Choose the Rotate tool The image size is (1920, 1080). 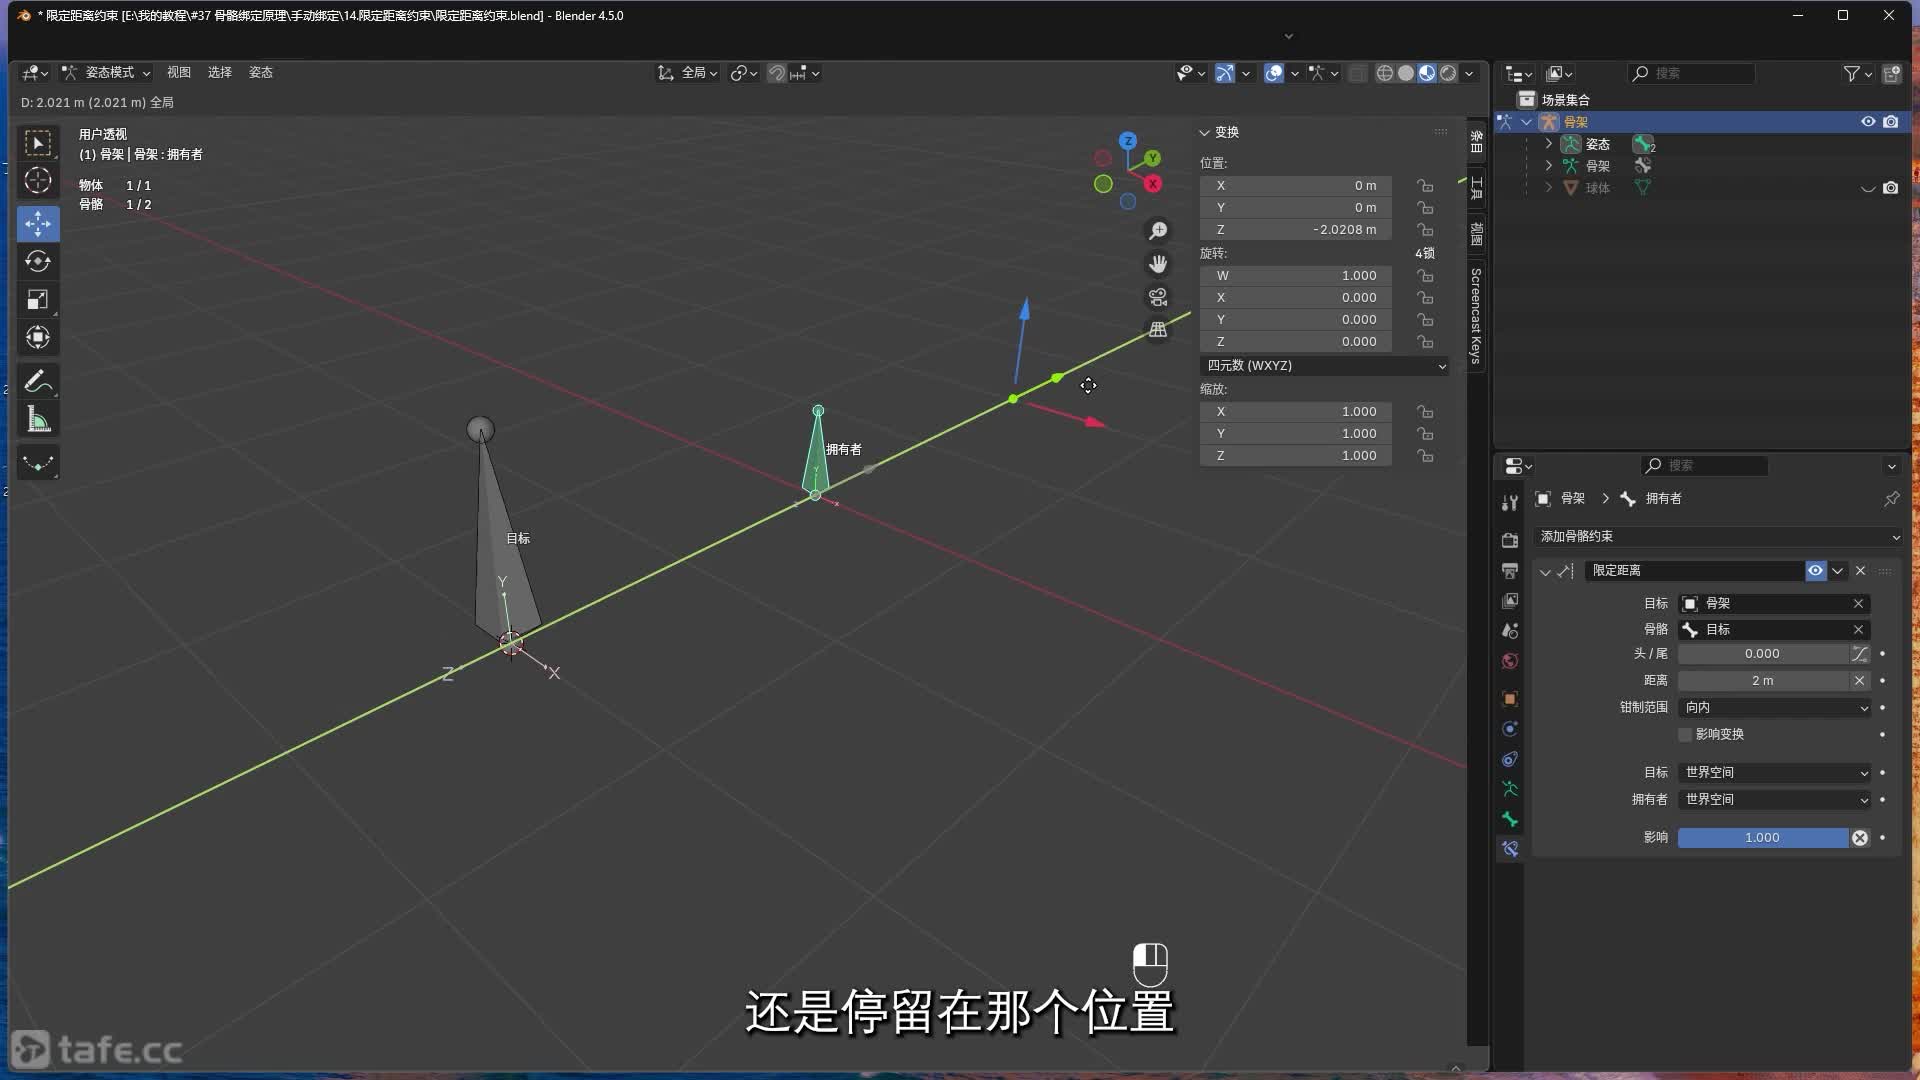tap(38, 261)
